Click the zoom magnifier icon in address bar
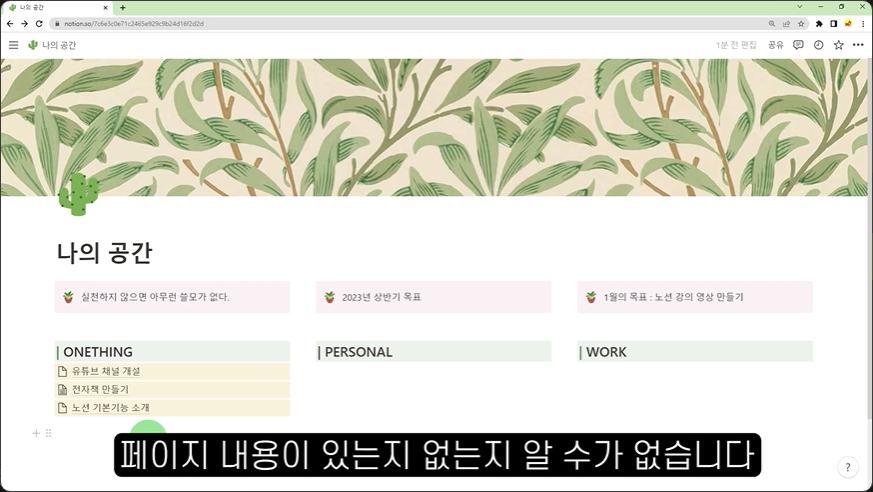 click(x=772, y=23)
